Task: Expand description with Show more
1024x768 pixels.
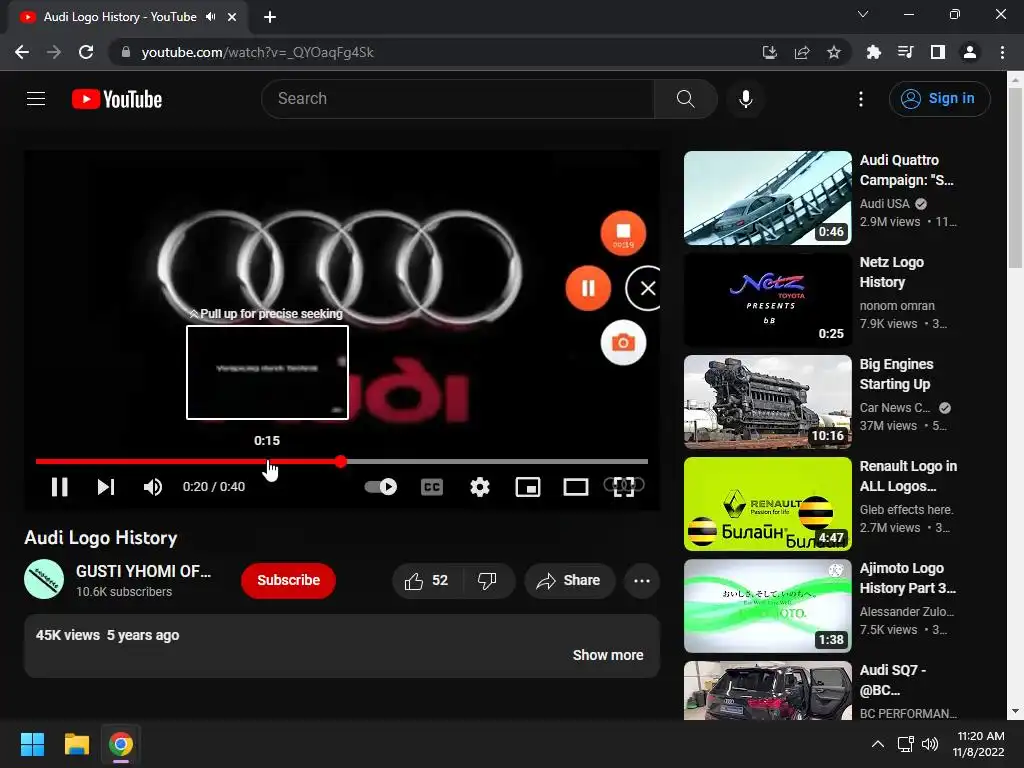Action: pos(607,655)
